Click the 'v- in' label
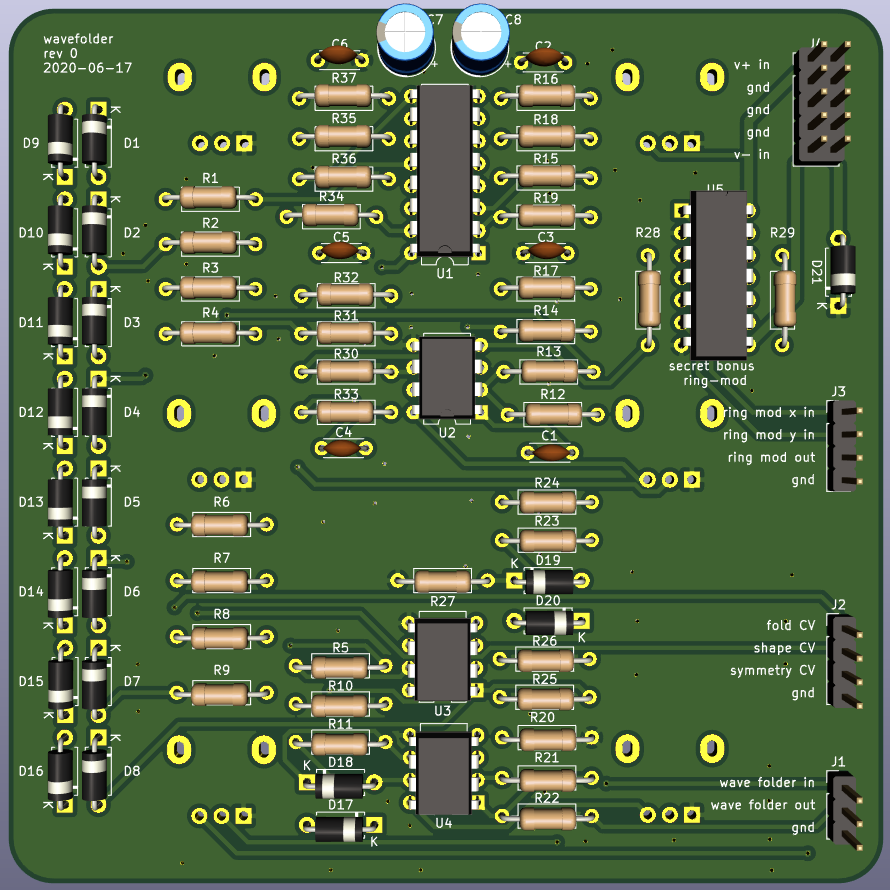Viewport: 890px width, 890px height. [752, 154]
